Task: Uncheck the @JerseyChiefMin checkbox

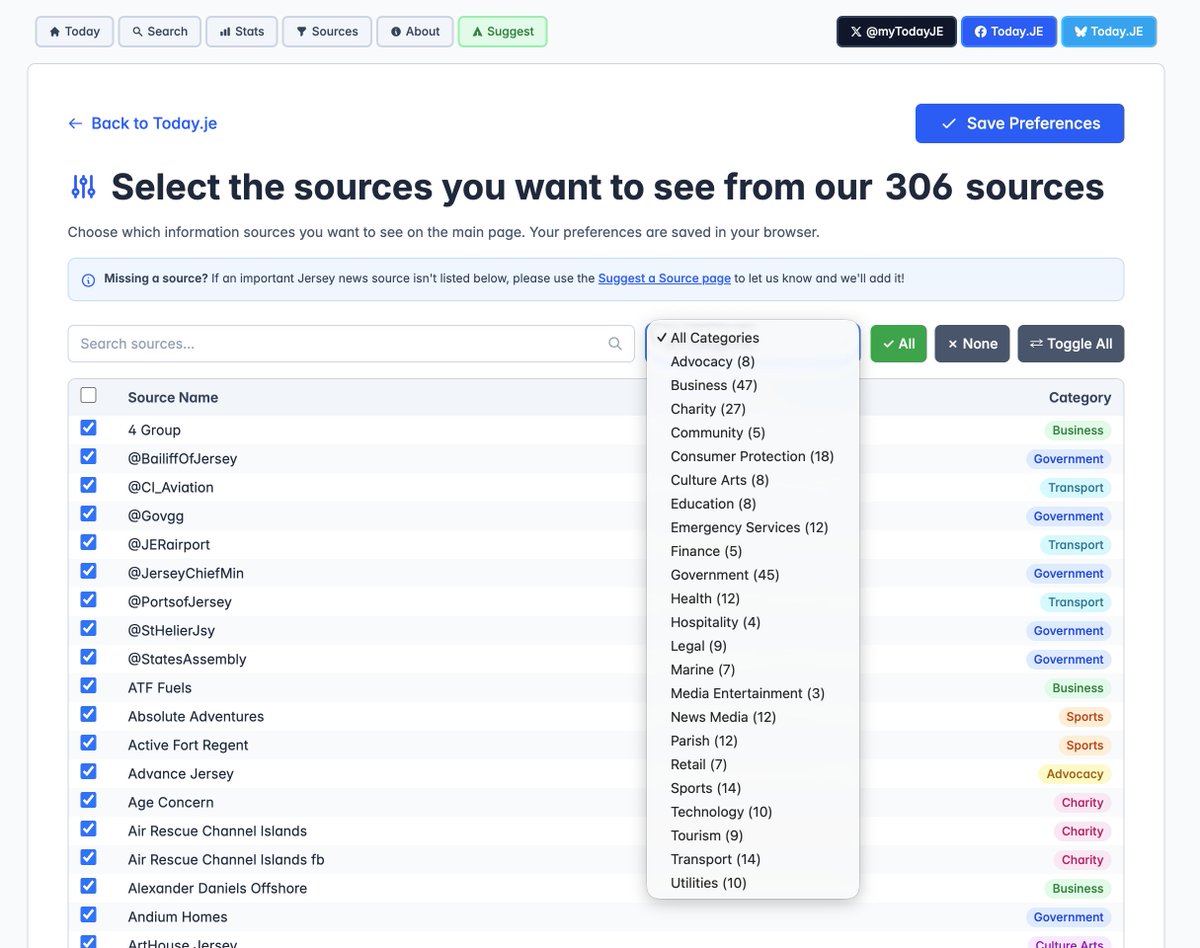Action: click(88, 571)
